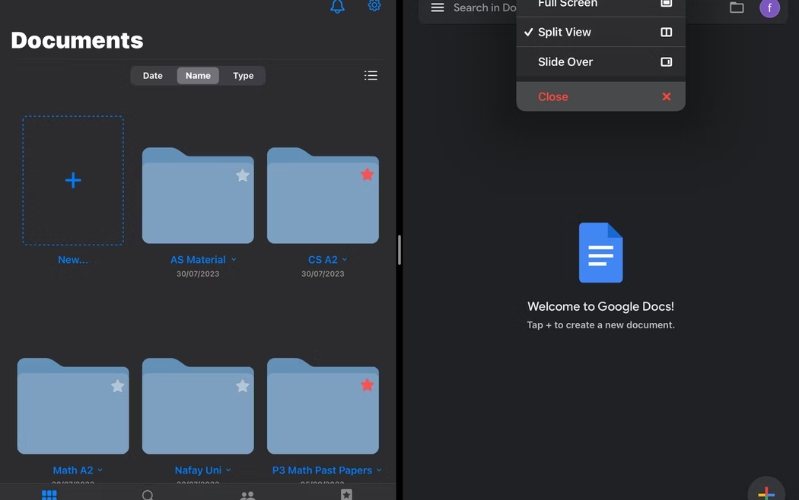Expand CS A2 folder options chevron
Image resolution: width=799 pixels, height=500 pixels.
point(344,259)
